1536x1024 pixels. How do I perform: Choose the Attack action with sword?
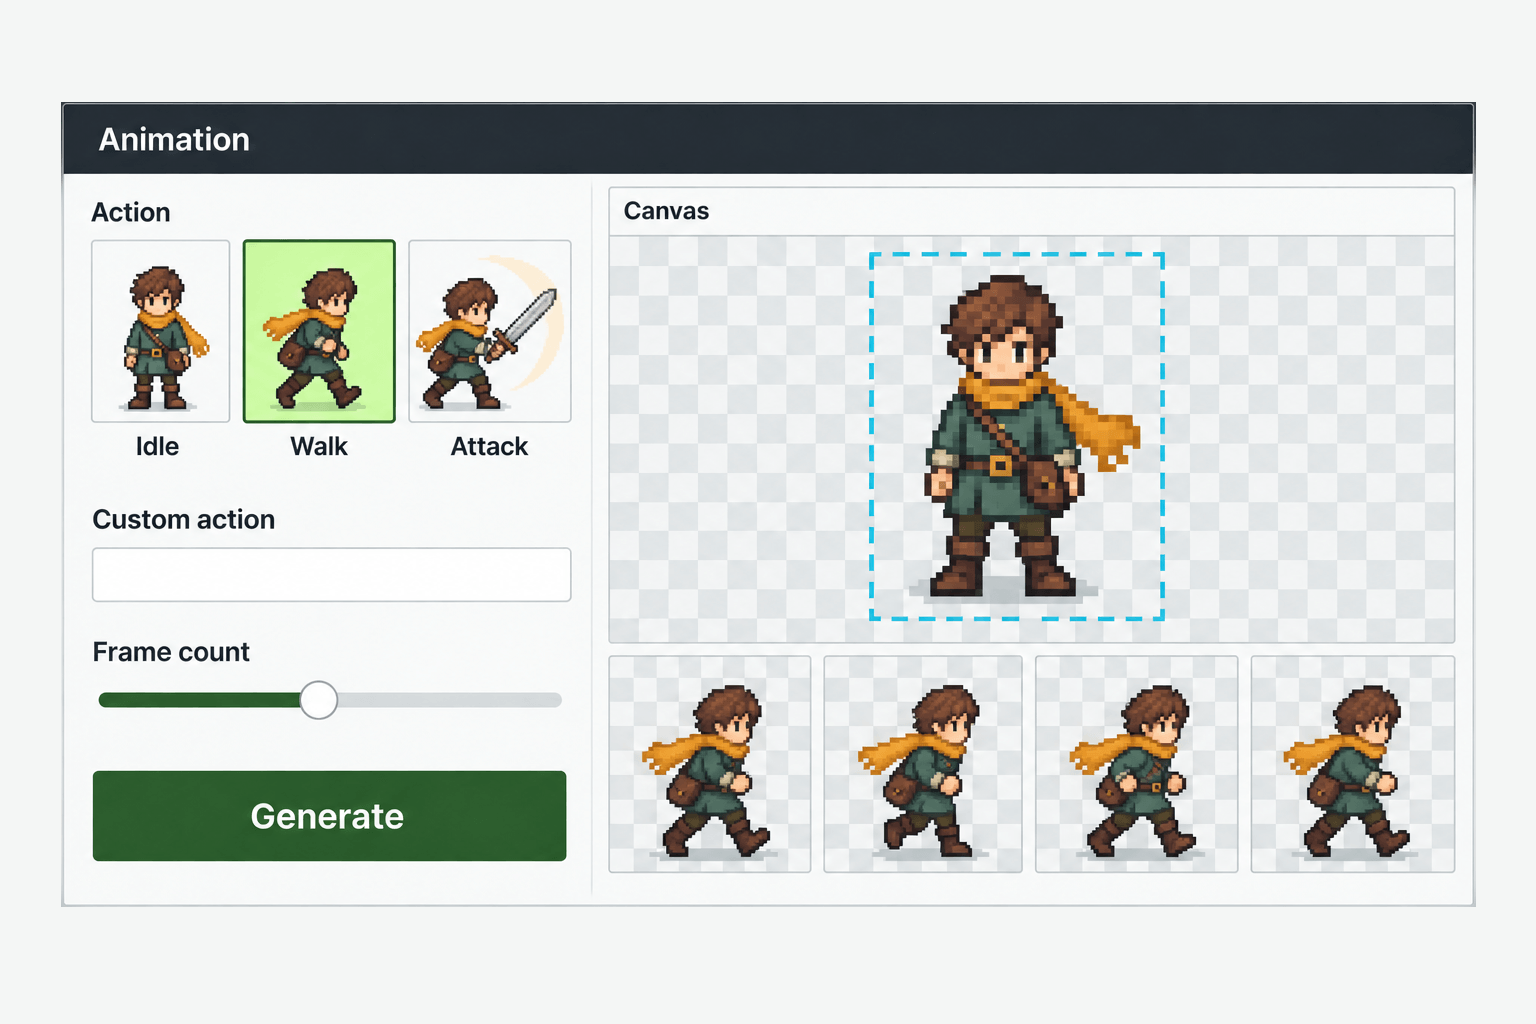coord(490,331)
